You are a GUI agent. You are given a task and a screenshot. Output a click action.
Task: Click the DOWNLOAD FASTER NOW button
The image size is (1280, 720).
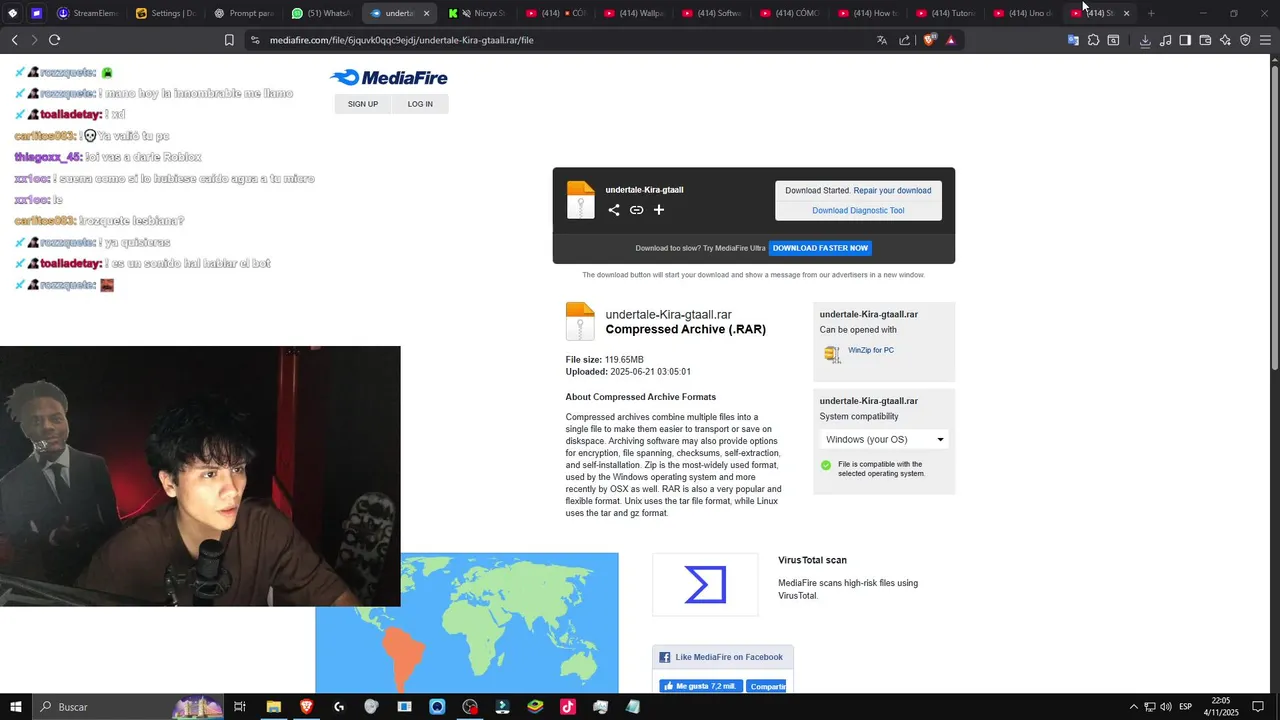(x=820, y=248)
